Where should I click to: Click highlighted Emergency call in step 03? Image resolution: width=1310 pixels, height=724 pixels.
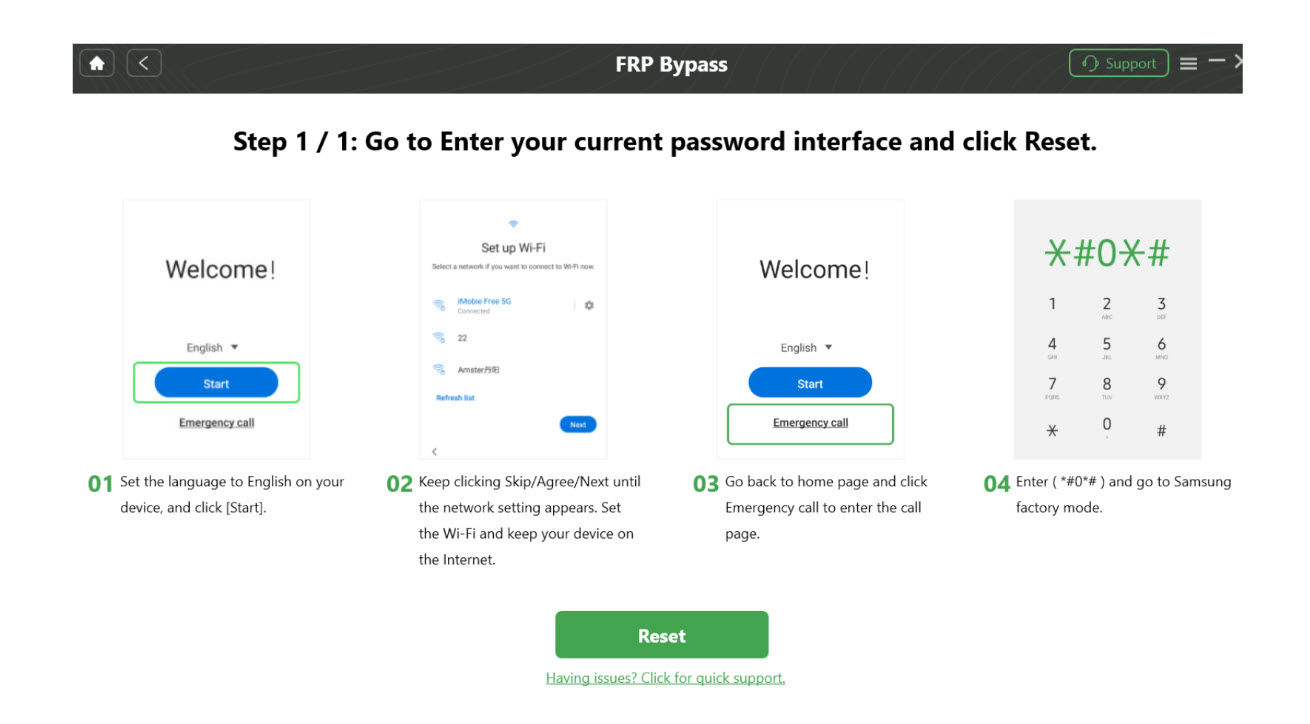coord(810,423)
